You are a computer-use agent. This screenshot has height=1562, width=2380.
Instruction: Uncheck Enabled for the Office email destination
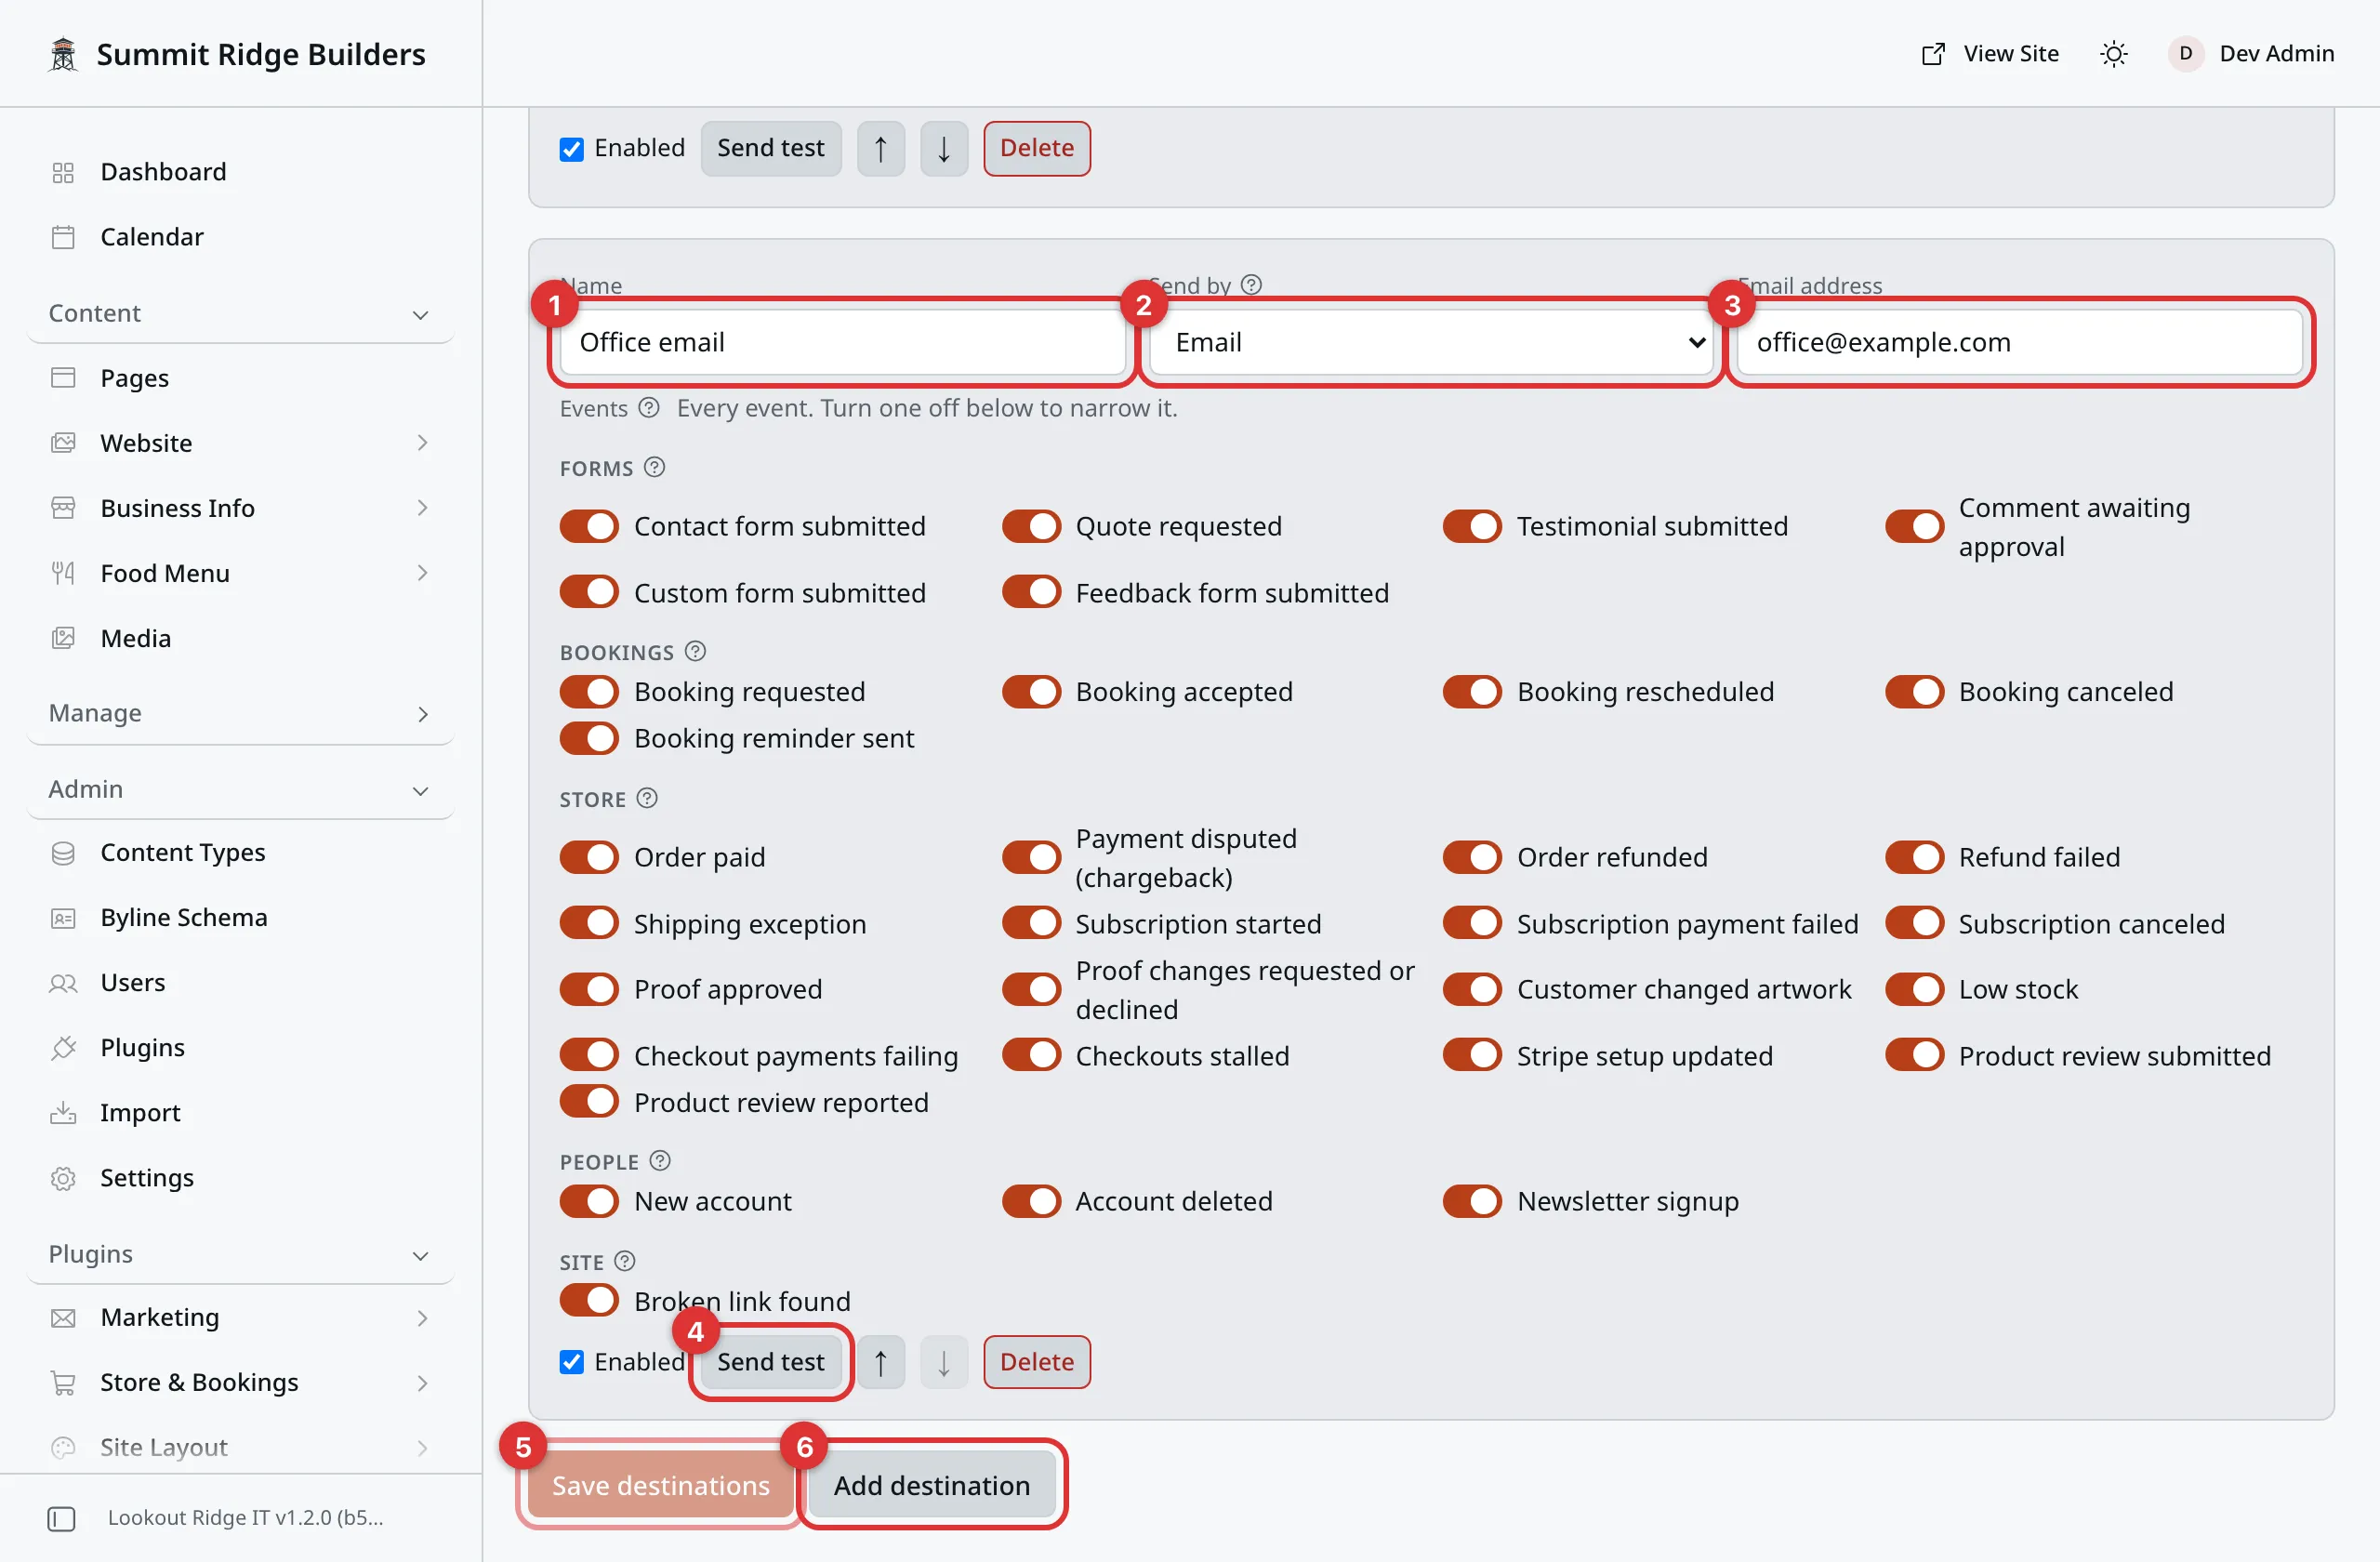[x=572, y=1362]
